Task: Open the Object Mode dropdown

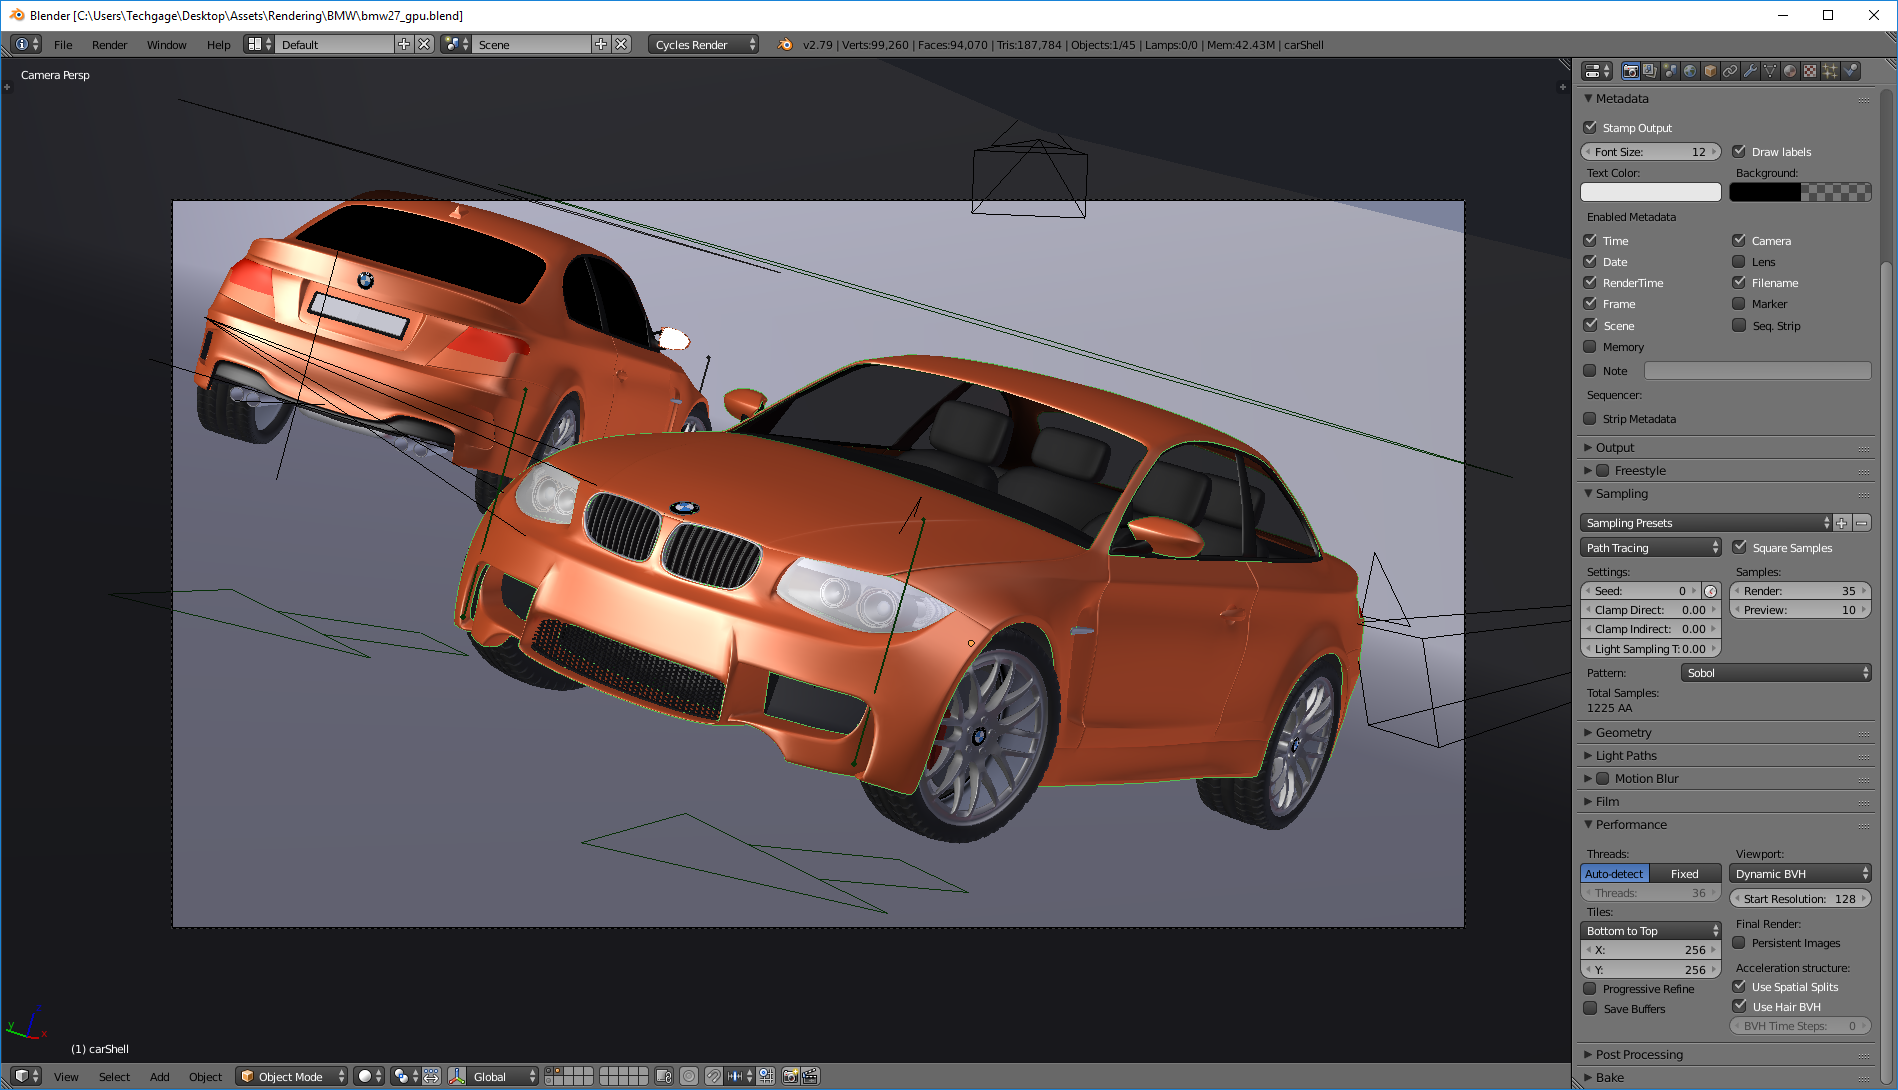Action: 291,1076
